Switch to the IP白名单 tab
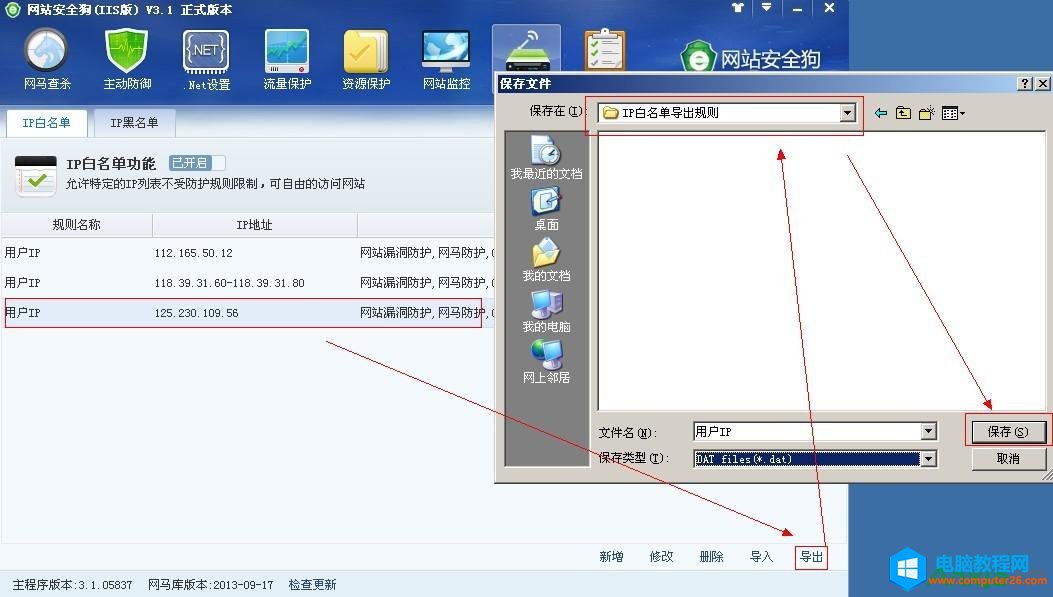The width and height of the screenshot is (1053, 597). coord(46,123)
